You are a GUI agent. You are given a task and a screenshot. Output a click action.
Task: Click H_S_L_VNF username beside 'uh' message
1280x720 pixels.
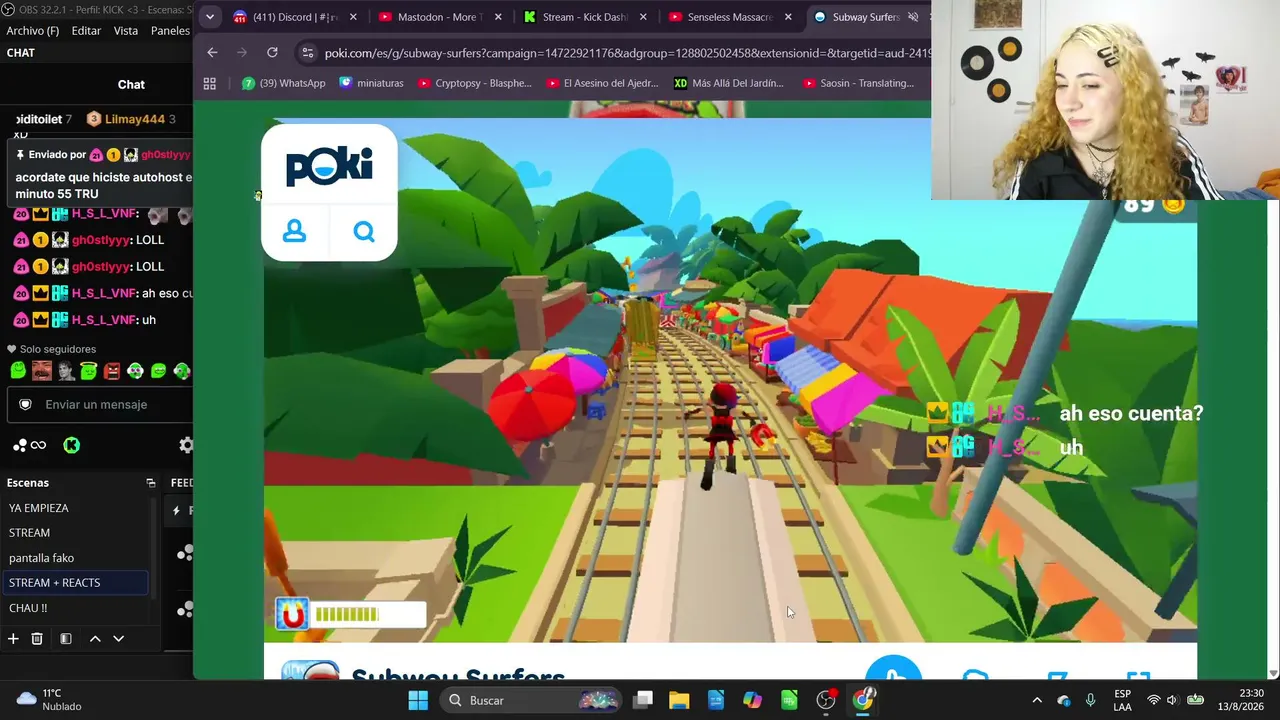click(x=104, y=320)
